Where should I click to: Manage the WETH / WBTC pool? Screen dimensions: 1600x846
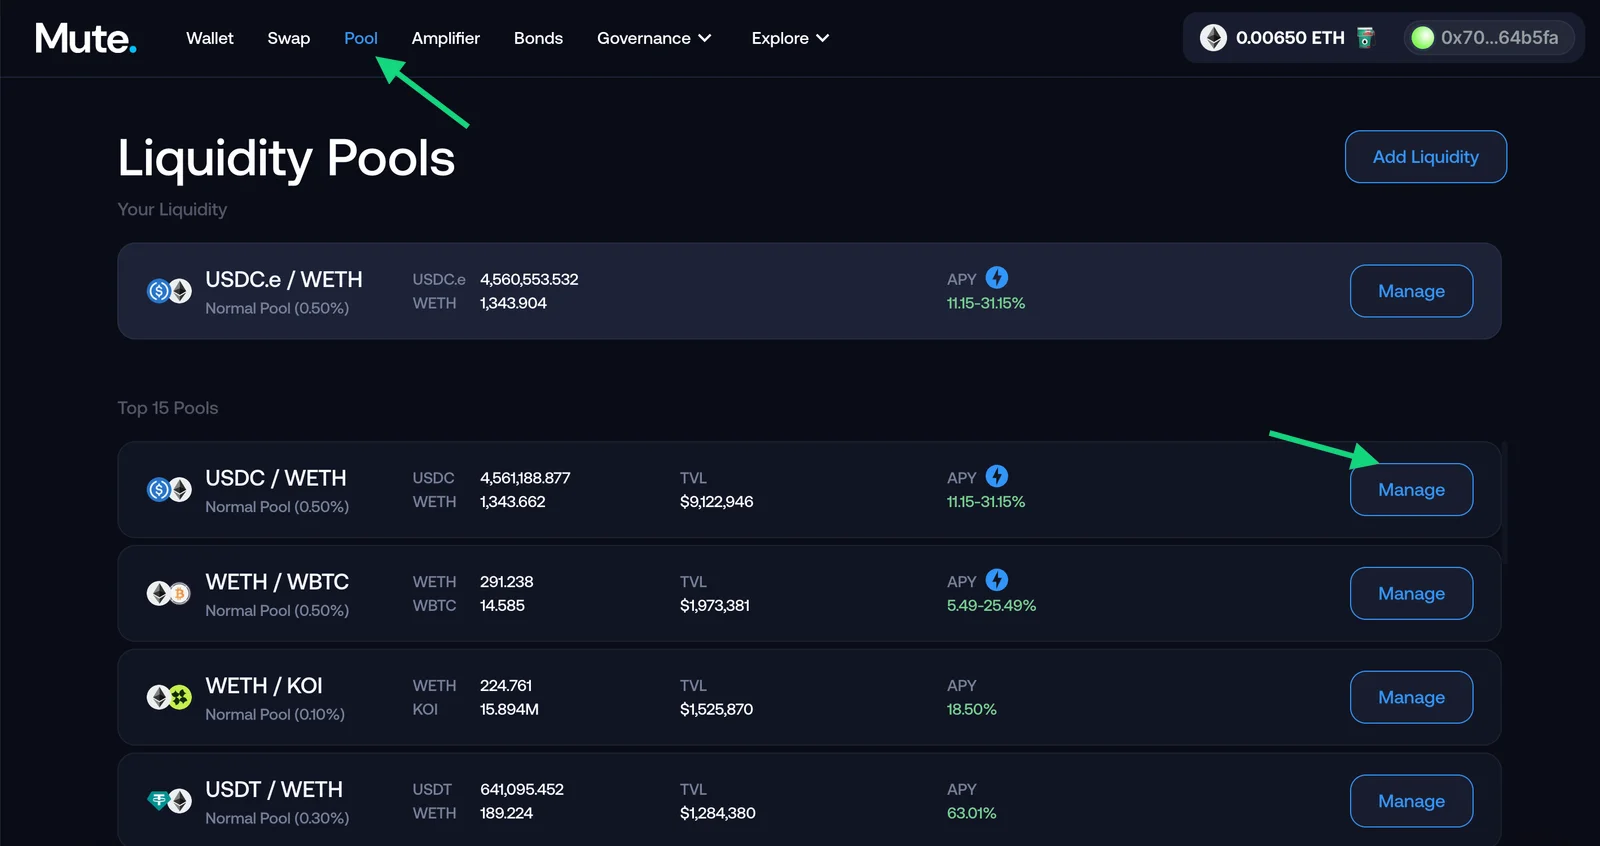tap(1411, 594)
